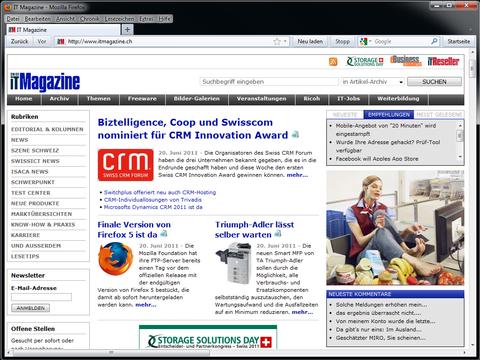
Task: Click the vertical page scrollbar
Action: pos(472,200)
